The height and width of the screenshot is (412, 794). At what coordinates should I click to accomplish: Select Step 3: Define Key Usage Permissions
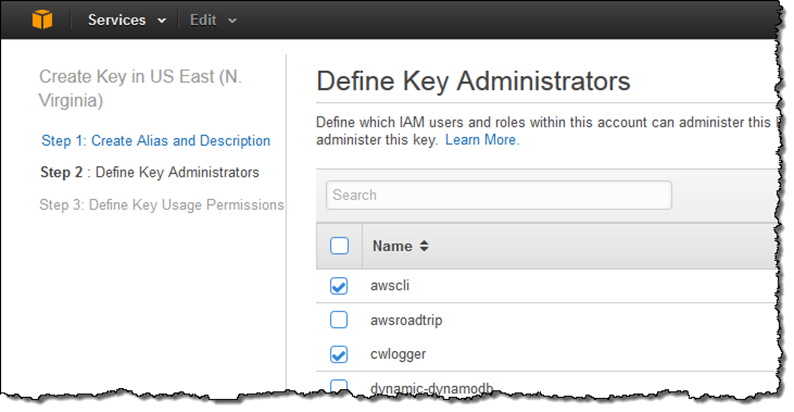coord(162,204)
